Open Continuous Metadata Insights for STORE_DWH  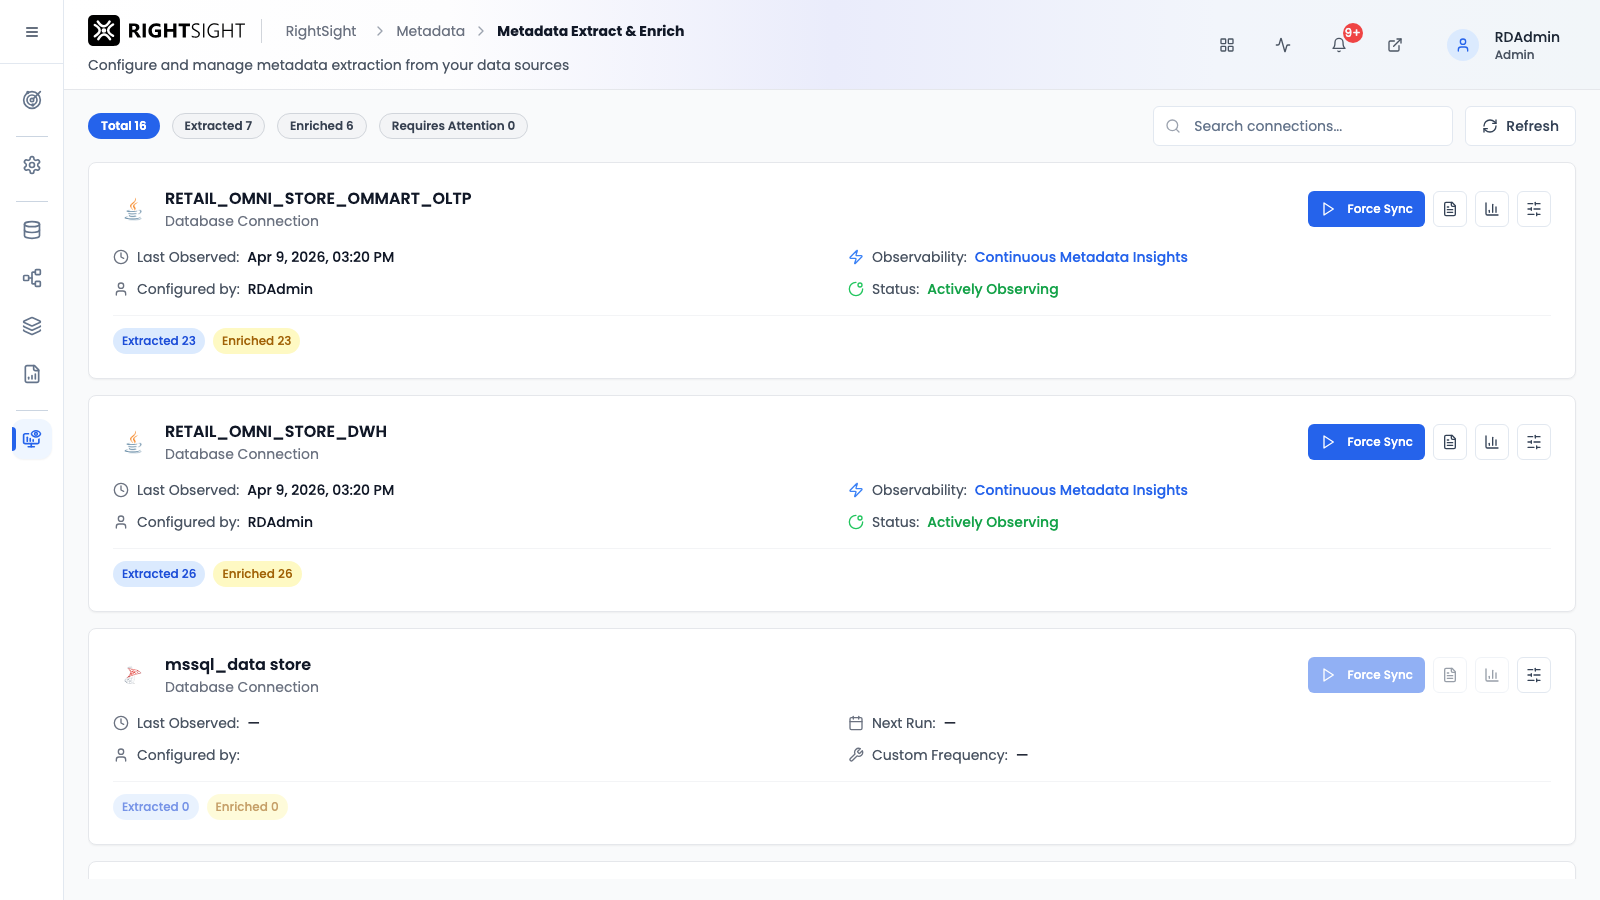(1081, 490)
